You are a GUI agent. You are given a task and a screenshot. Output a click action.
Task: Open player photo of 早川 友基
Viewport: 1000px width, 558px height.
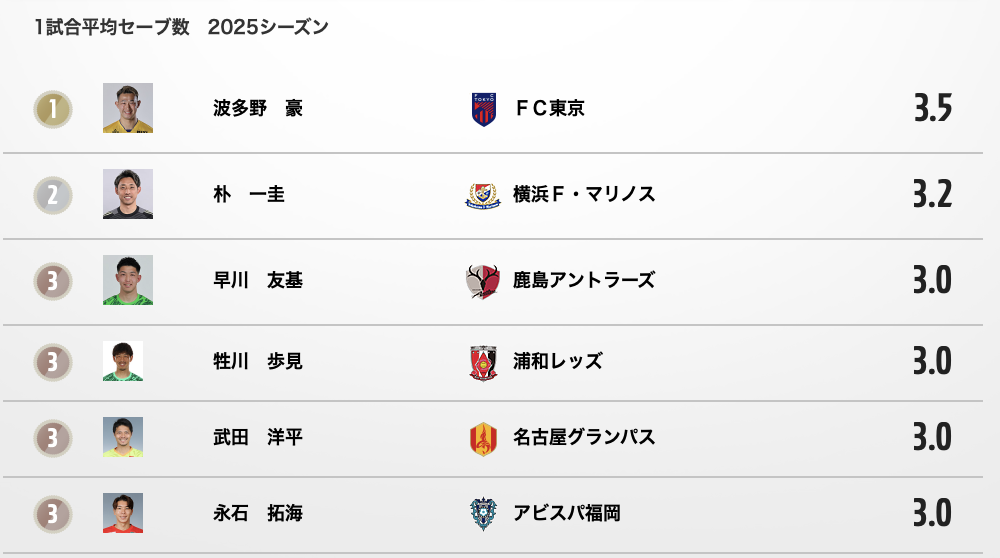(x=128, y=280)
